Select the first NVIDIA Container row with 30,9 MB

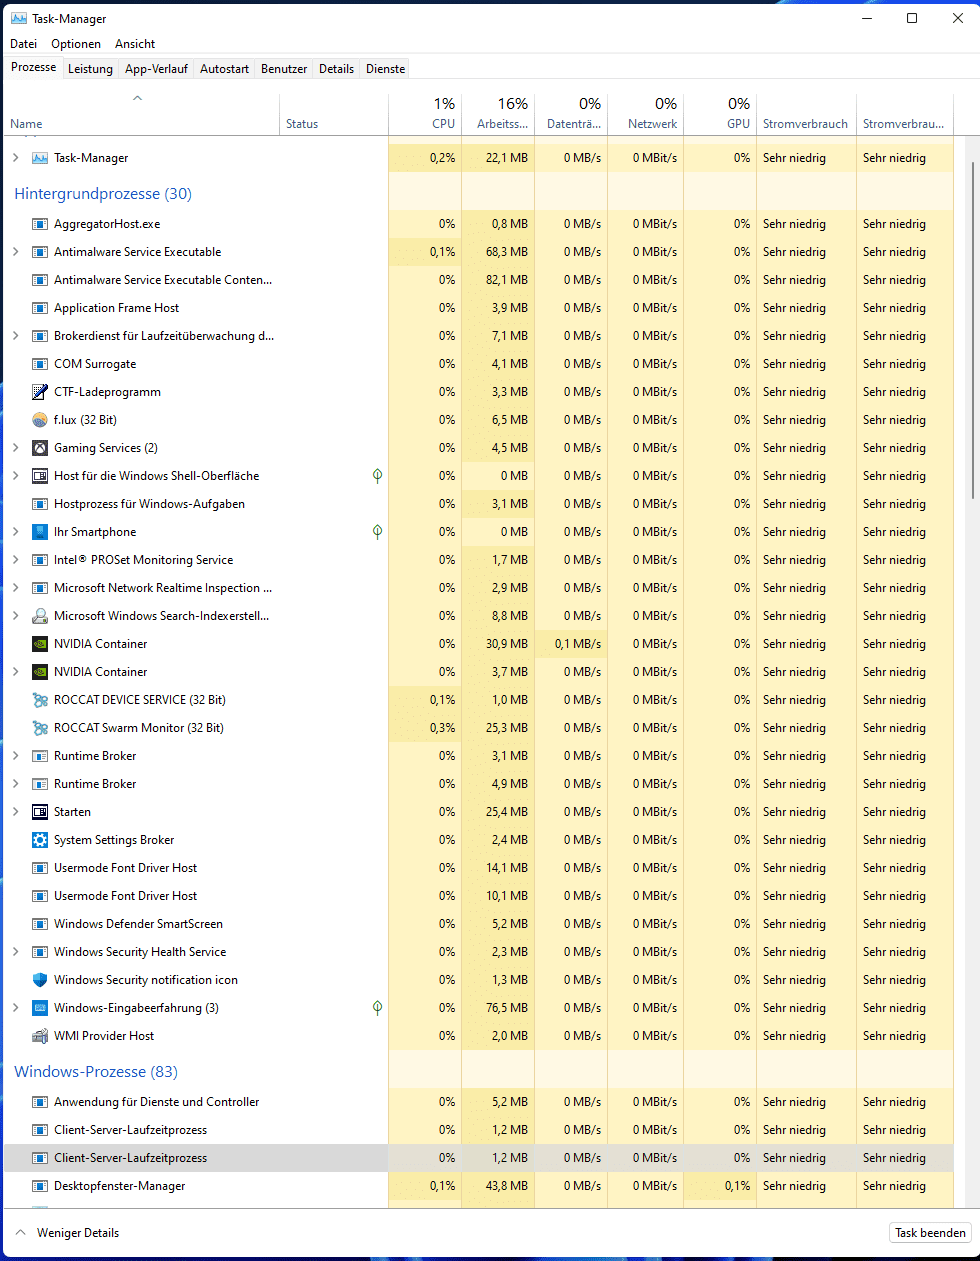(478, 644)
